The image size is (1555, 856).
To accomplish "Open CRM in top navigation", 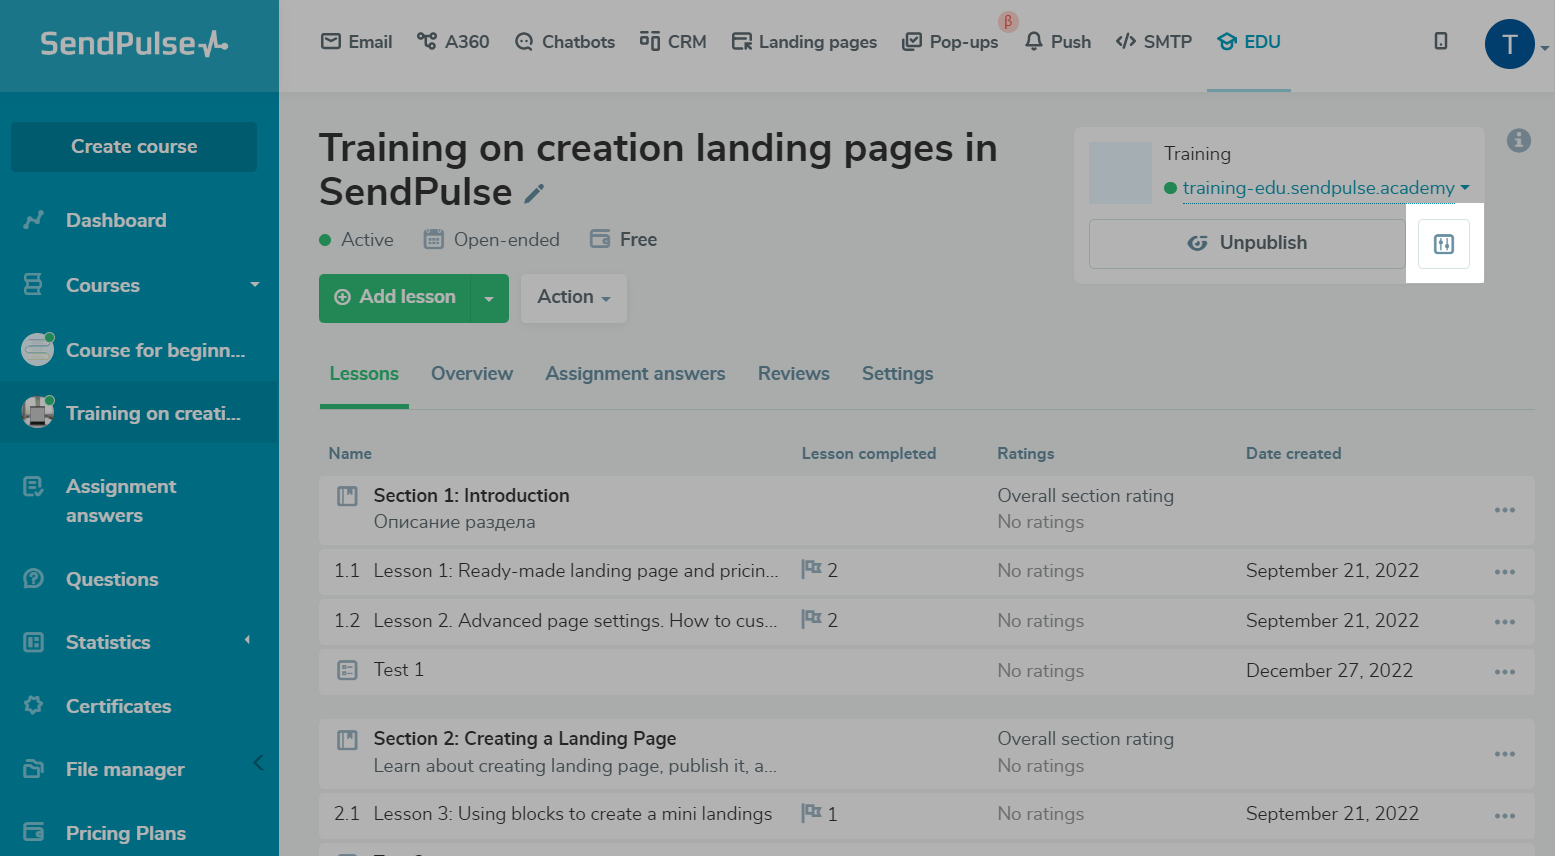I will pos(673,42).
